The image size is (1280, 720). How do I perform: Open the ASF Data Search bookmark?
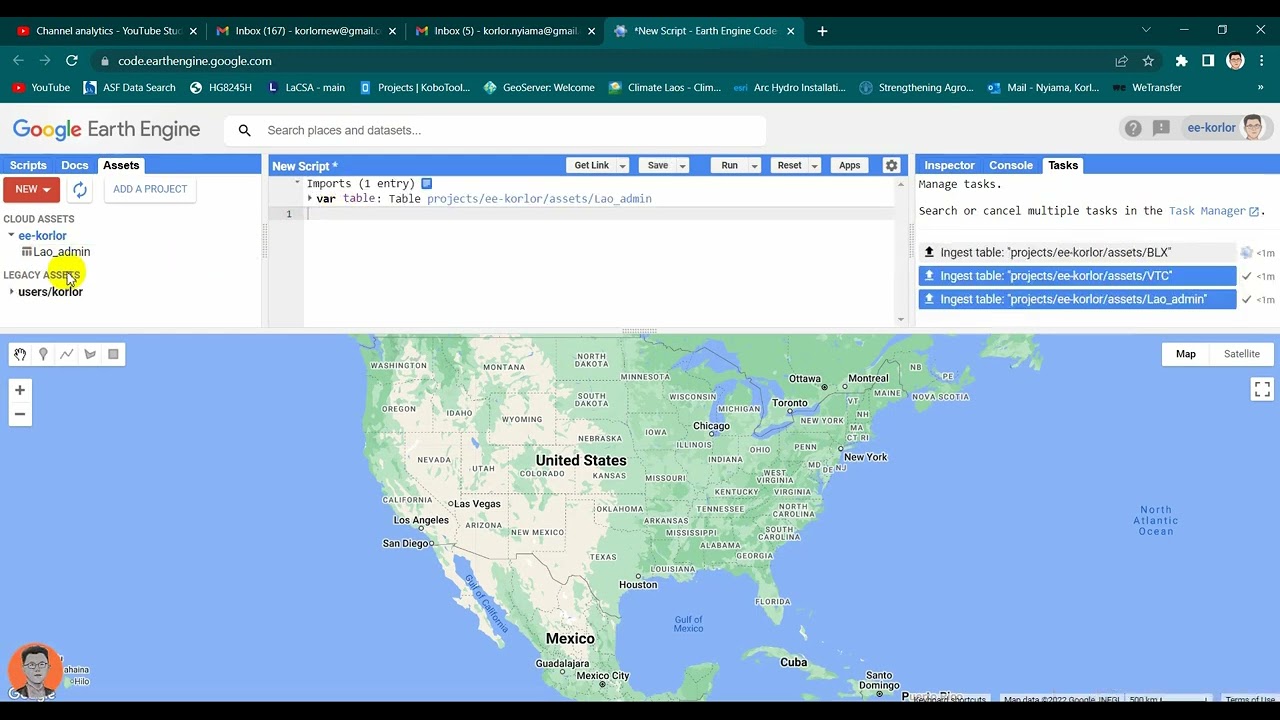coord(129,87)
